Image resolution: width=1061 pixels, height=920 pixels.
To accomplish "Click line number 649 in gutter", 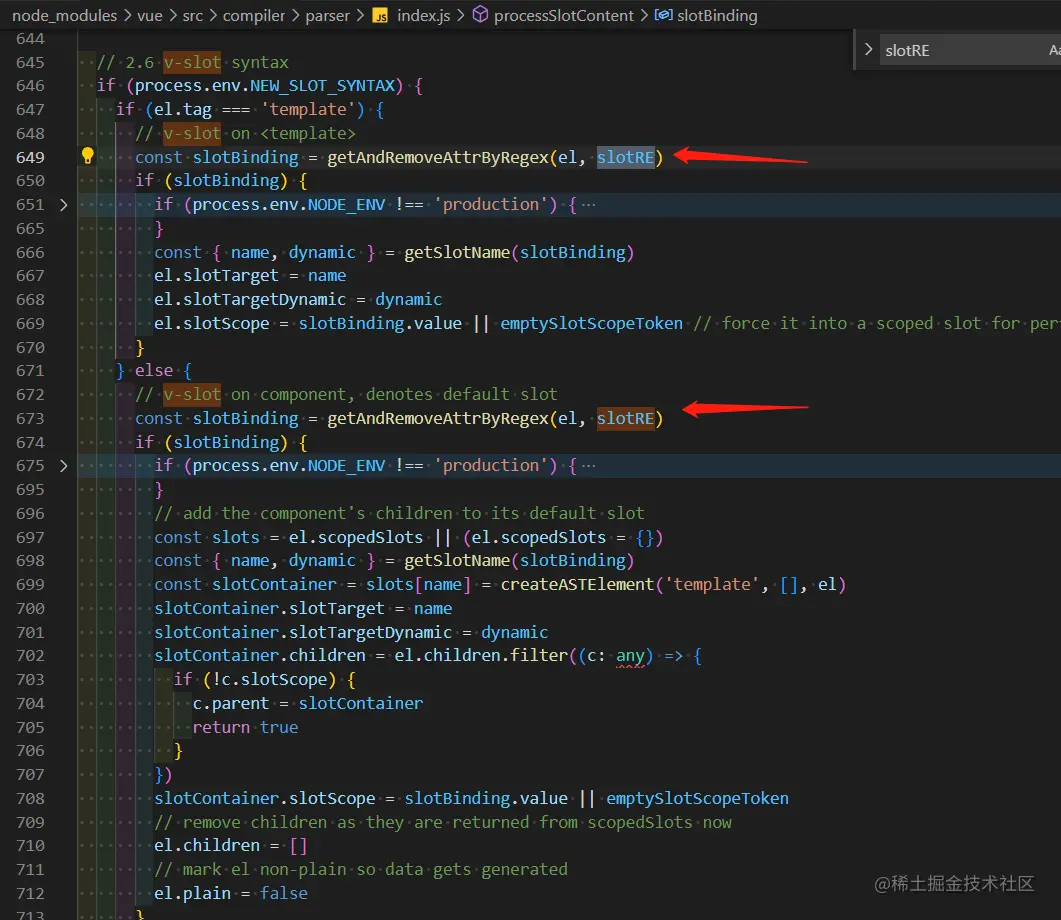I will (x=30, y=157).
